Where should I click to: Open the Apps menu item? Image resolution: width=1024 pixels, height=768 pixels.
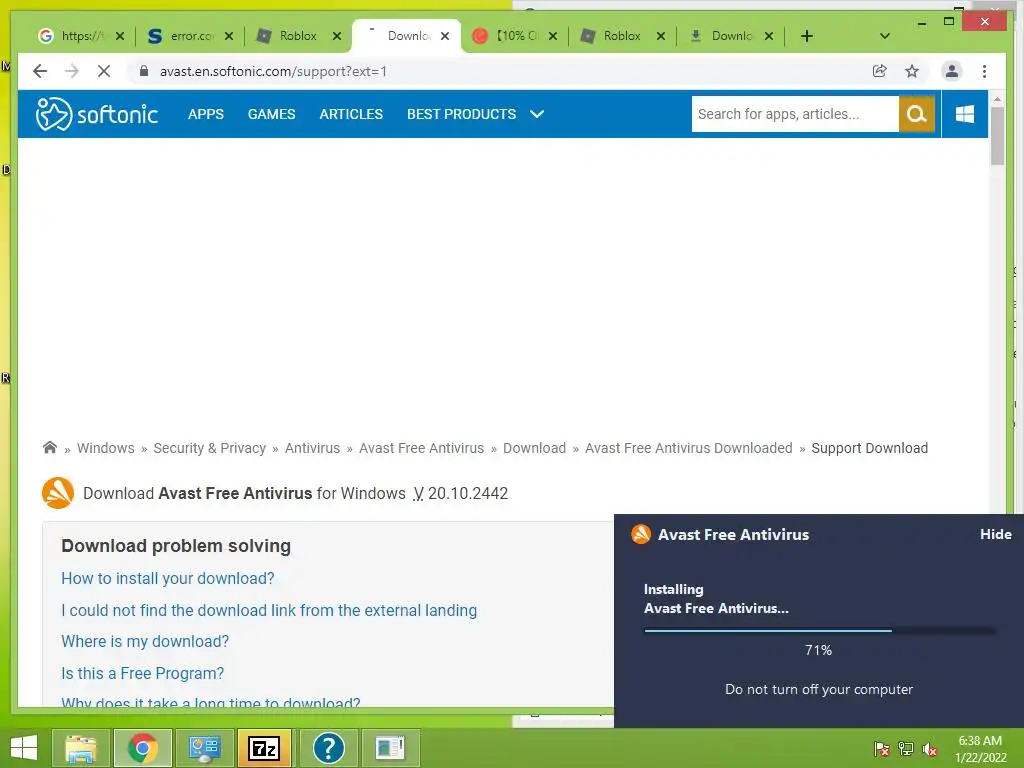pyautogui.click(x=206, y=114)
